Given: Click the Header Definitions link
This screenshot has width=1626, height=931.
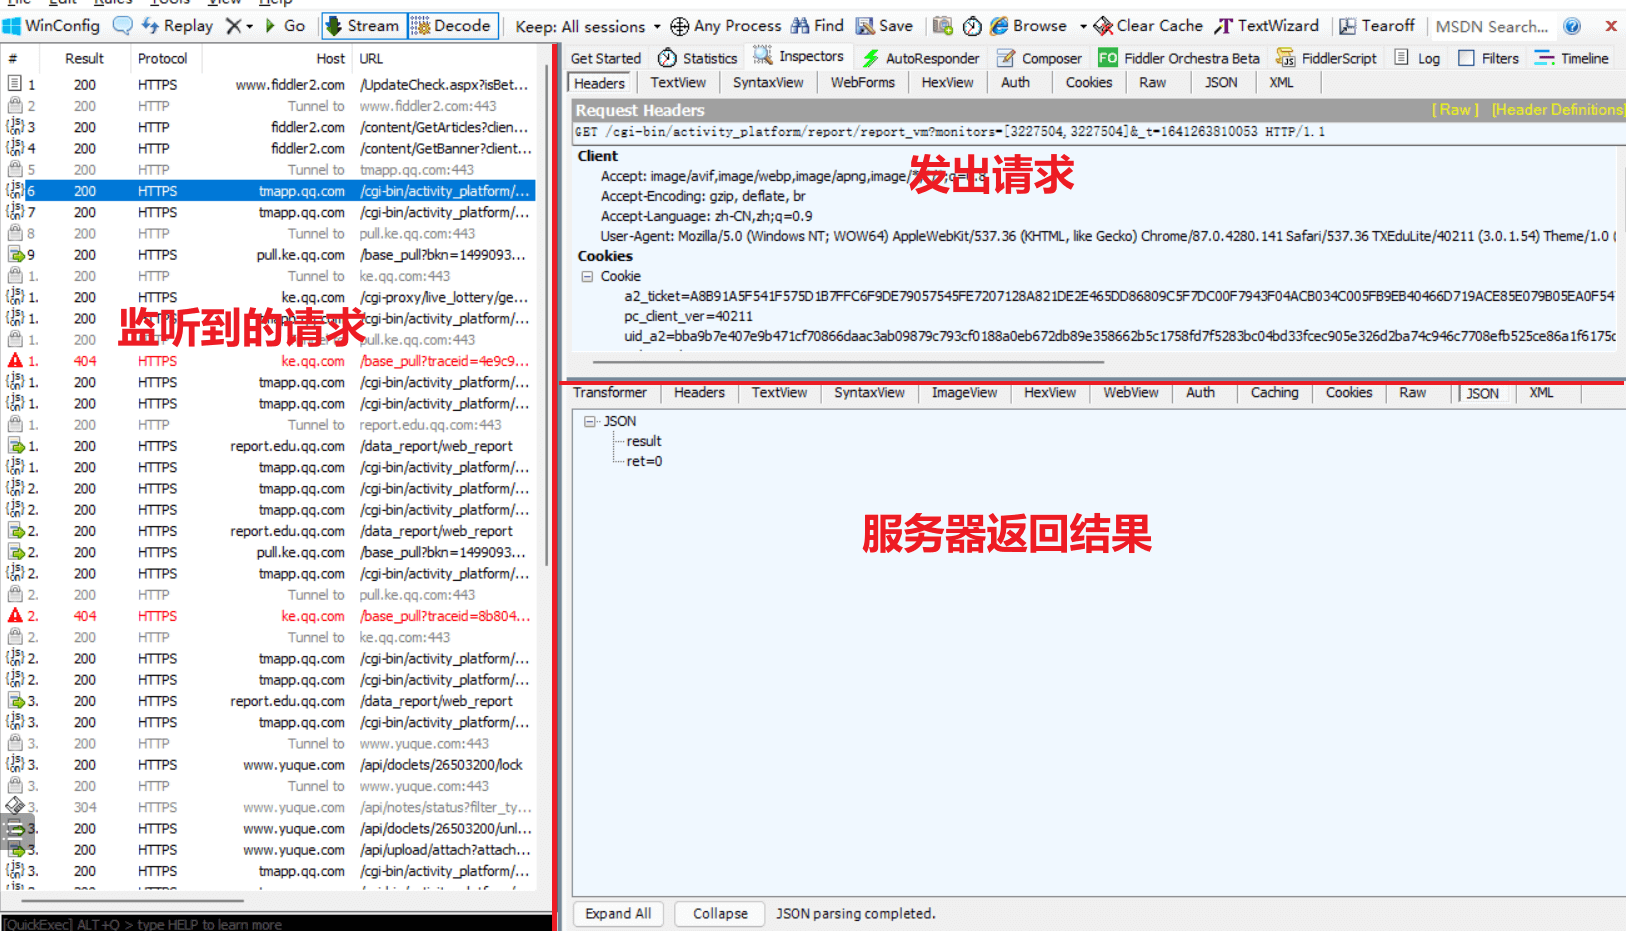Looking at the screenshot, I should pos(1557,110).
